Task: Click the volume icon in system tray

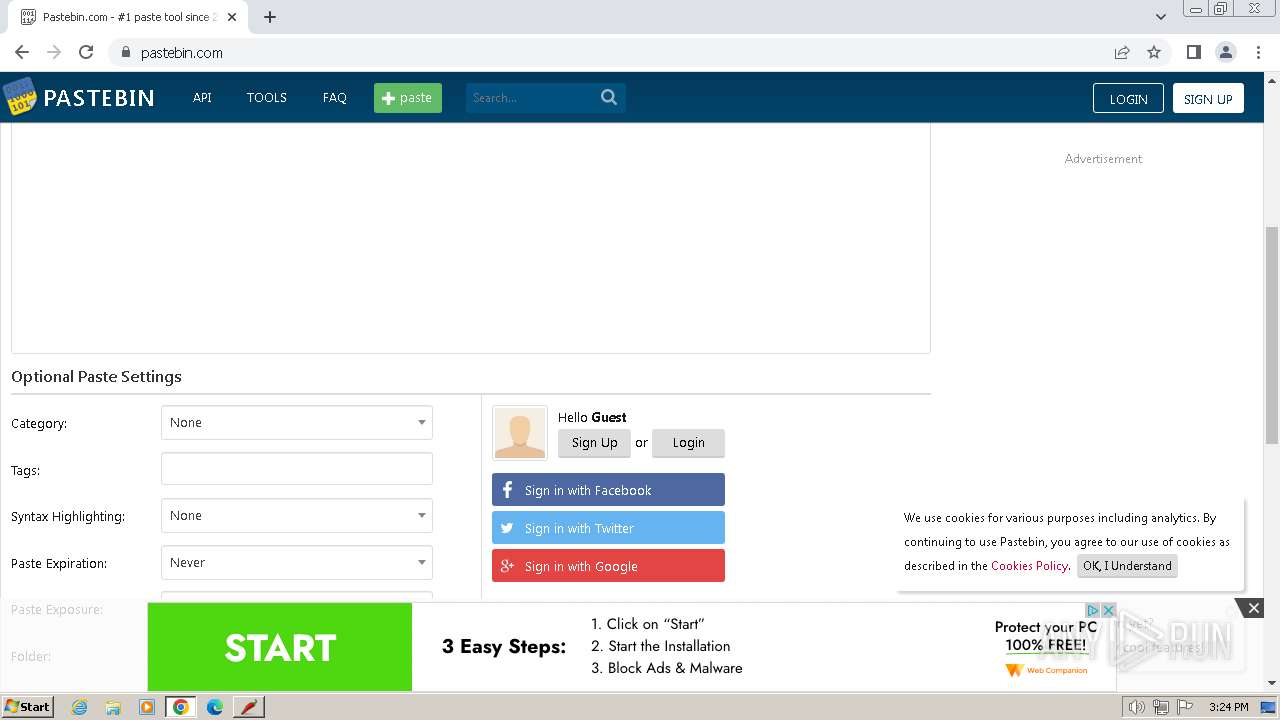Action: tap(1136, 707)
